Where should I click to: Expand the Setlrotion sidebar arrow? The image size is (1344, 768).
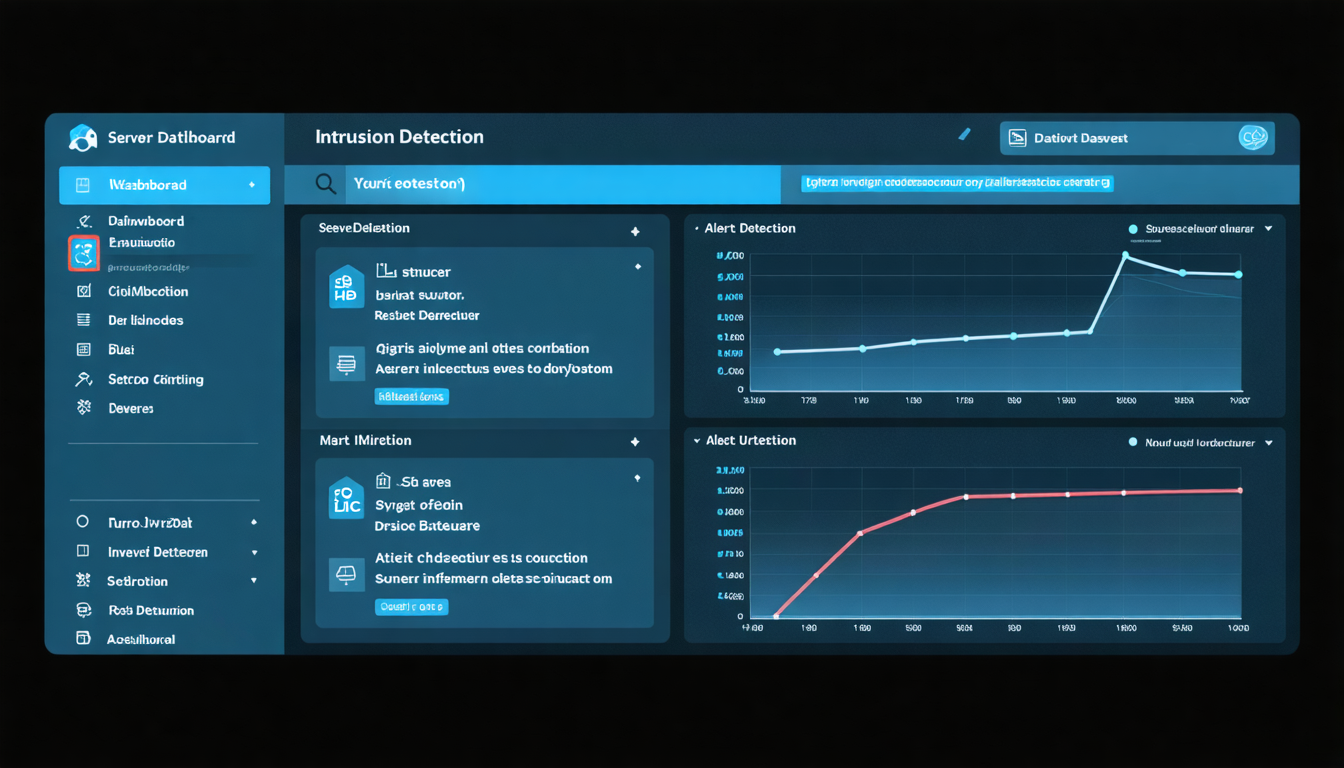(254, 580)
